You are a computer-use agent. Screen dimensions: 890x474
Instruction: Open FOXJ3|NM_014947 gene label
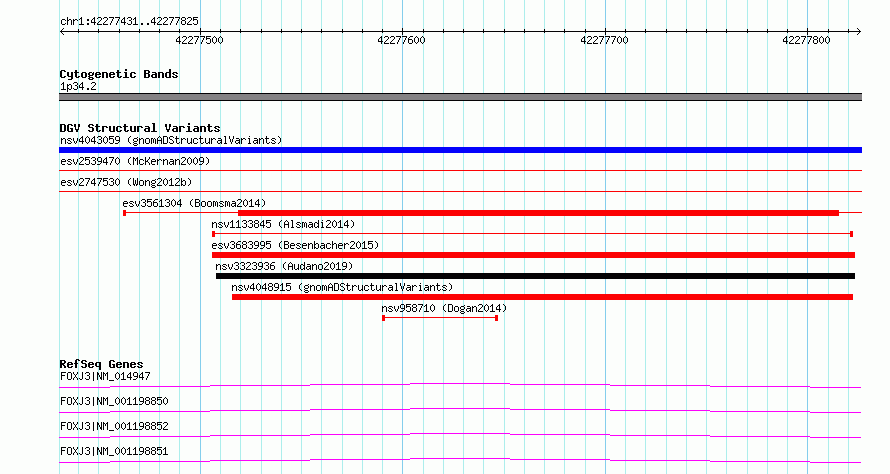point(105,376)
